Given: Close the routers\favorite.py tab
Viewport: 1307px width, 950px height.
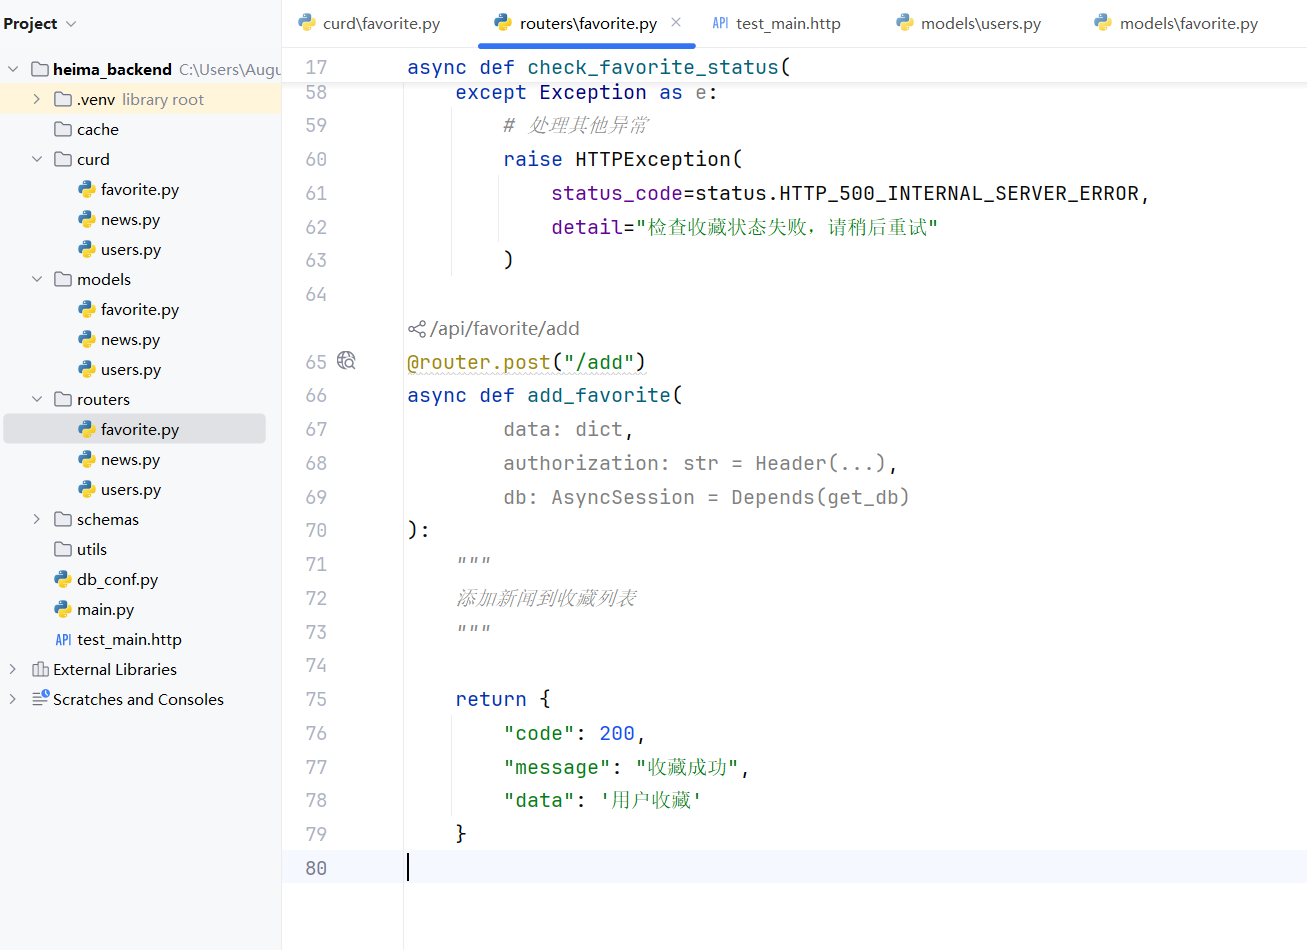Looking at the screenshot, I should (676, 22).
